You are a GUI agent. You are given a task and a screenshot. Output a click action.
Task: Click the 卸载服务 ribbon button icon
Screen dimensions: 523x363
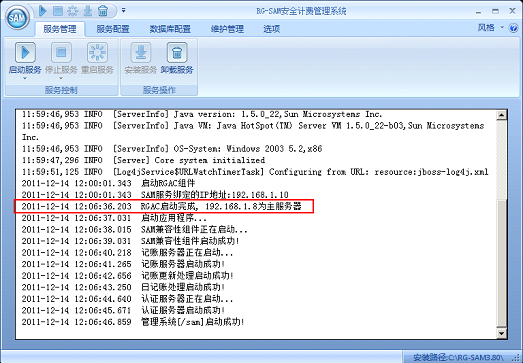[177, 52]
